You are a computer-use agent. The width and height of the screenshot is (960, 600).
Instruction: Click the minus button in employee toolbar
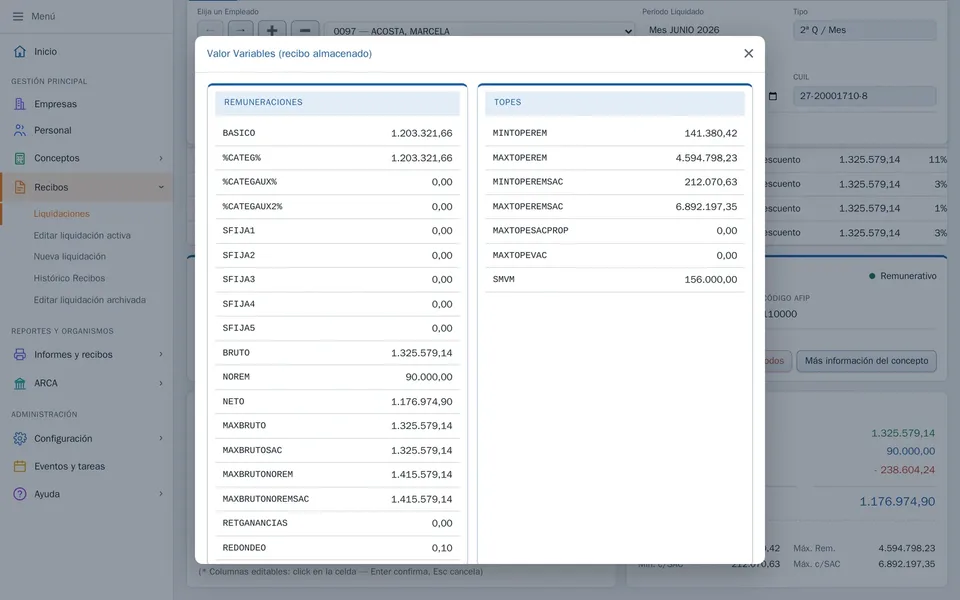click(305, 30)
